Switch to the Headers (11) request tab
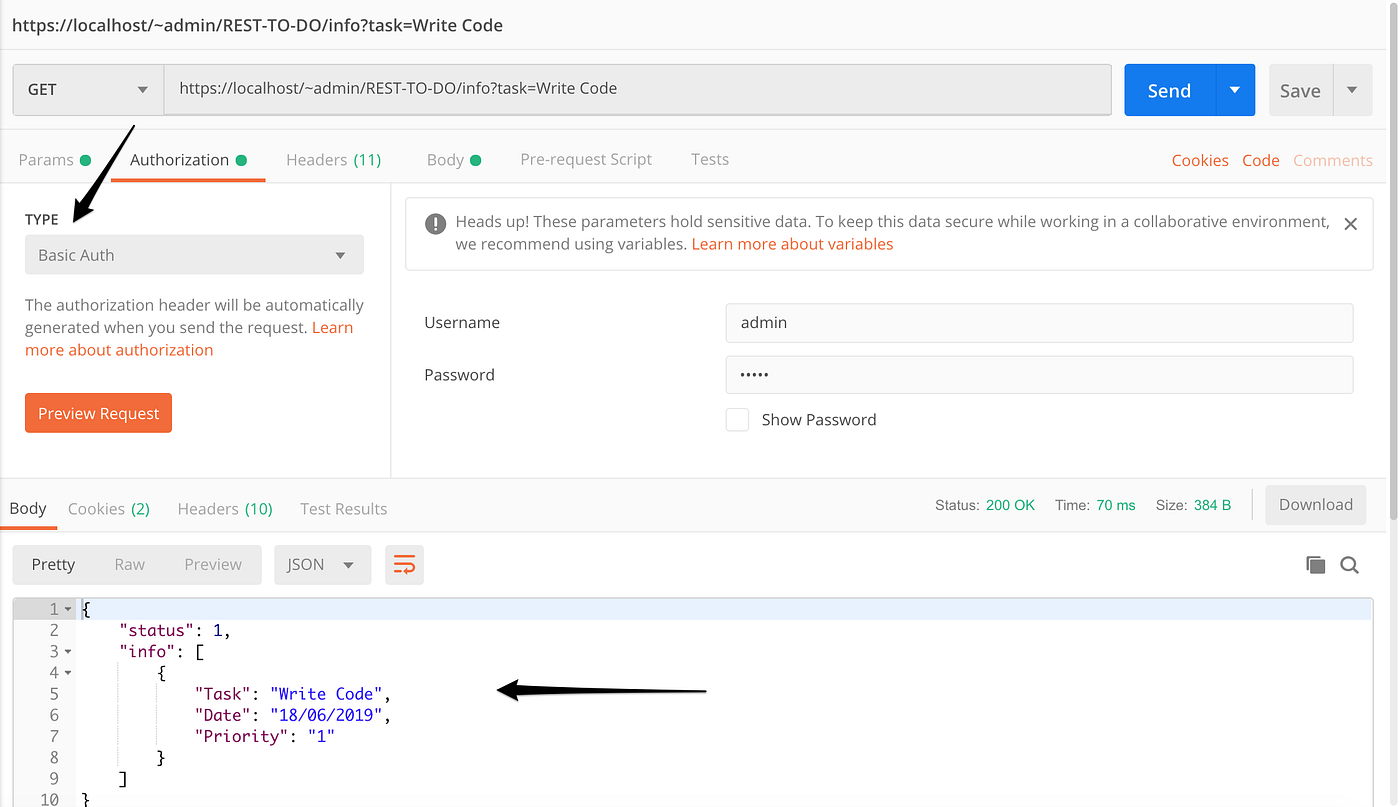Screen dimensions: 1400x807 pyautogui.click(x=333, y=159)
